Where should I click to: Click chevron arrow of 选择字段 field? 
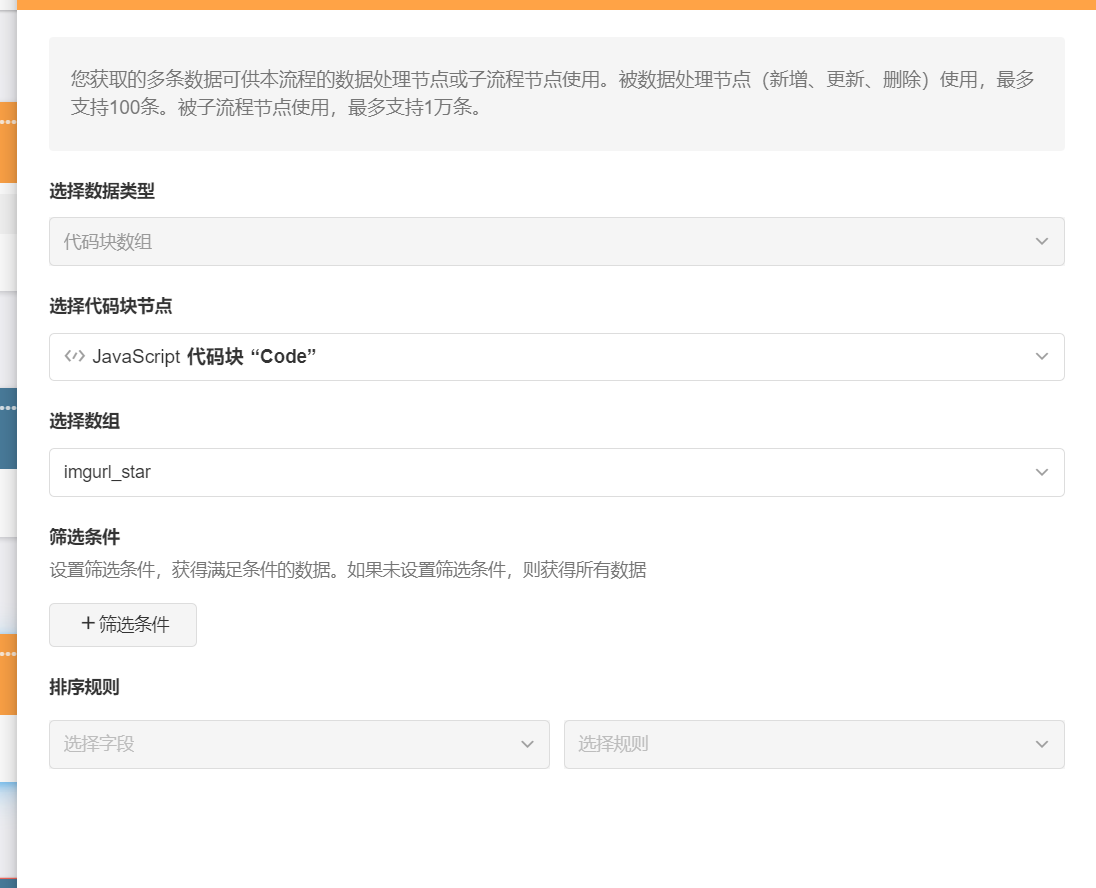527,745
